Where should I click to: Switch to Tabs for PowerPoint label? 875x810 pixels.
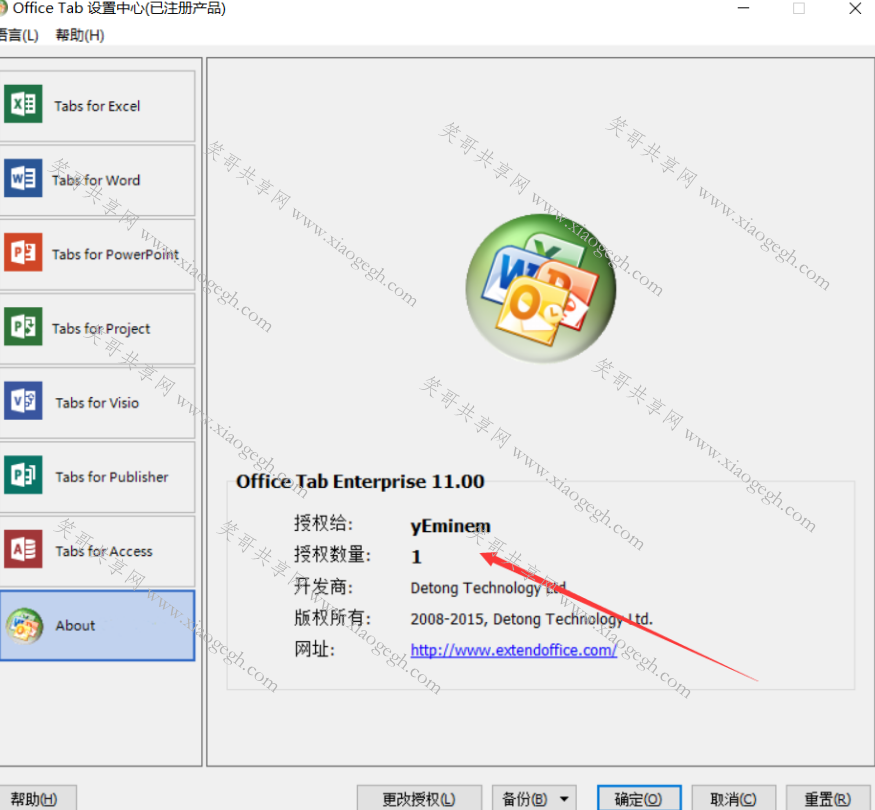click(116, 254)
